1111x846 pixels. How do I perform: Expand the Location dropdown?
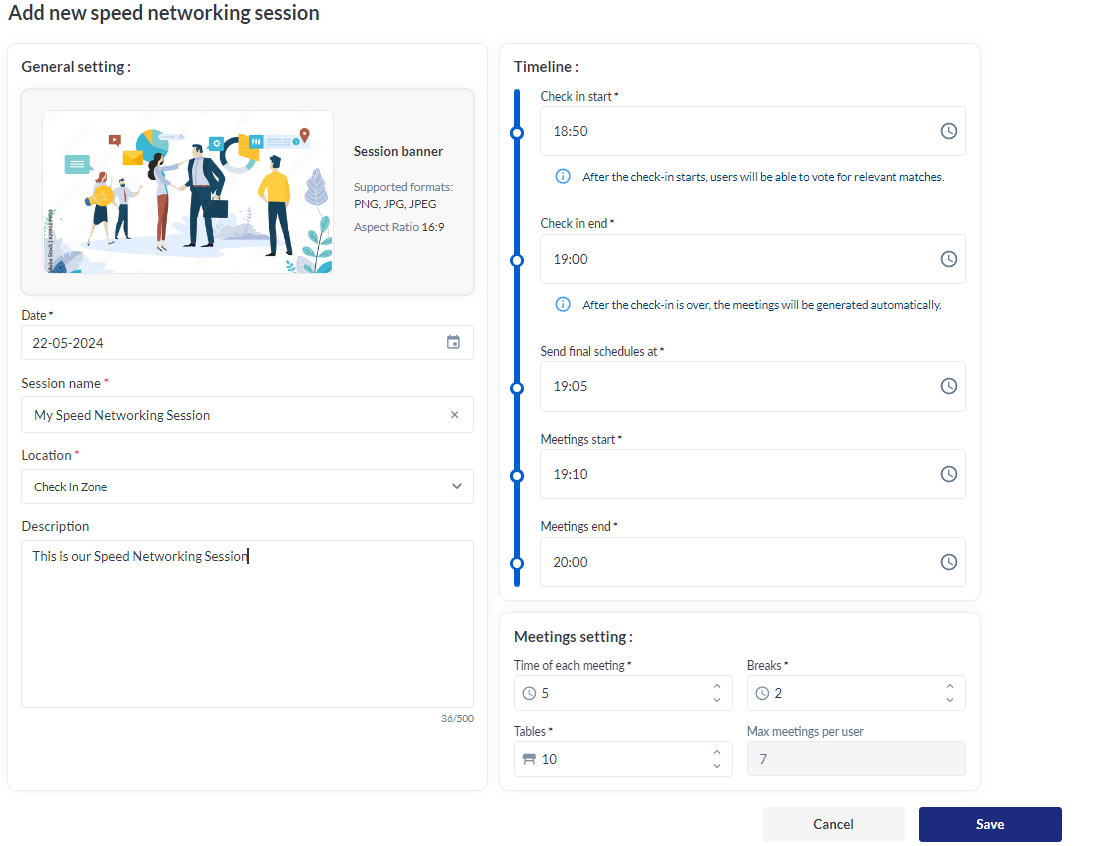pos(456,487)
